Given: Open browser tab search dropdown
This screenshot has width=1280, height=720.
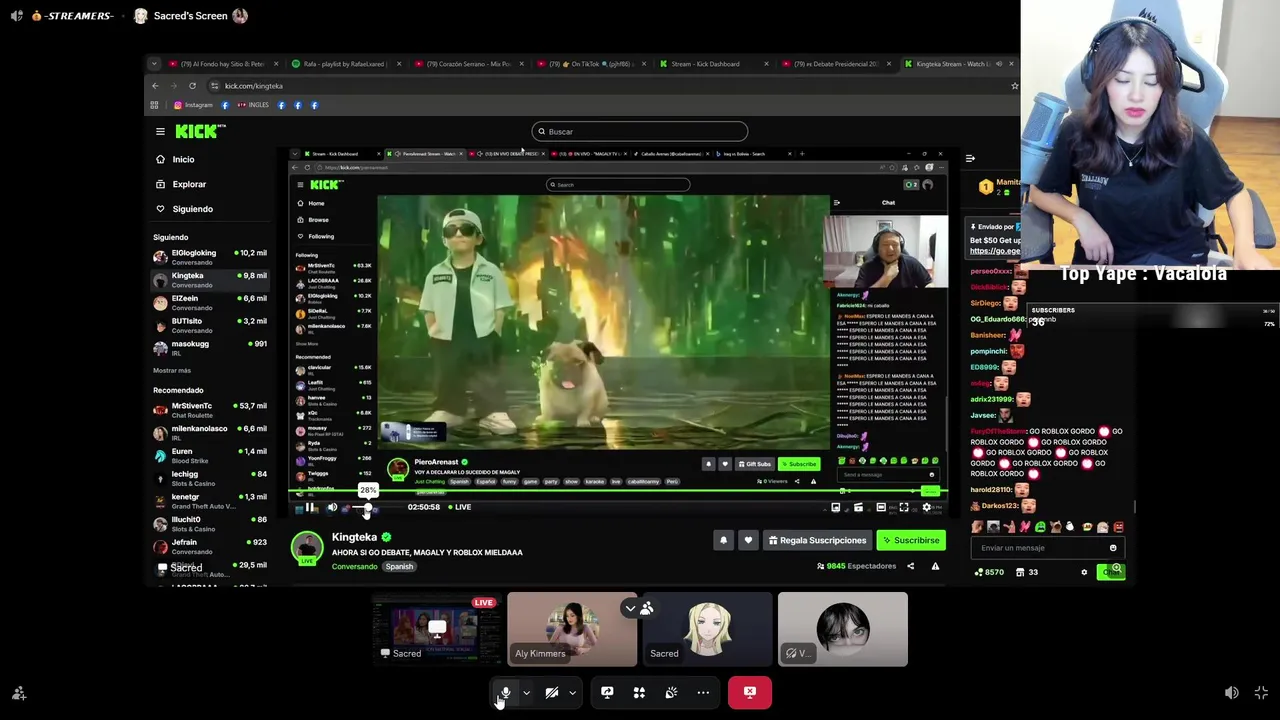Looking at the screenshot, I should (x=154, y=64).
